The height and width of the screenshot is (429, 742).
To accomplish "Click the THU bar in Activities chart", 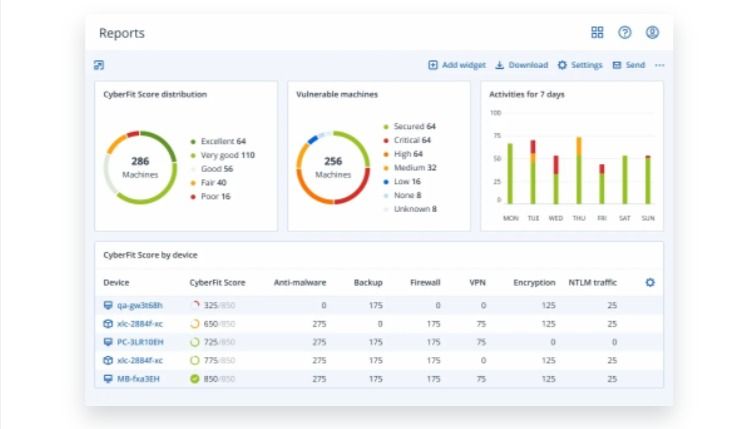I will [579, 170].
